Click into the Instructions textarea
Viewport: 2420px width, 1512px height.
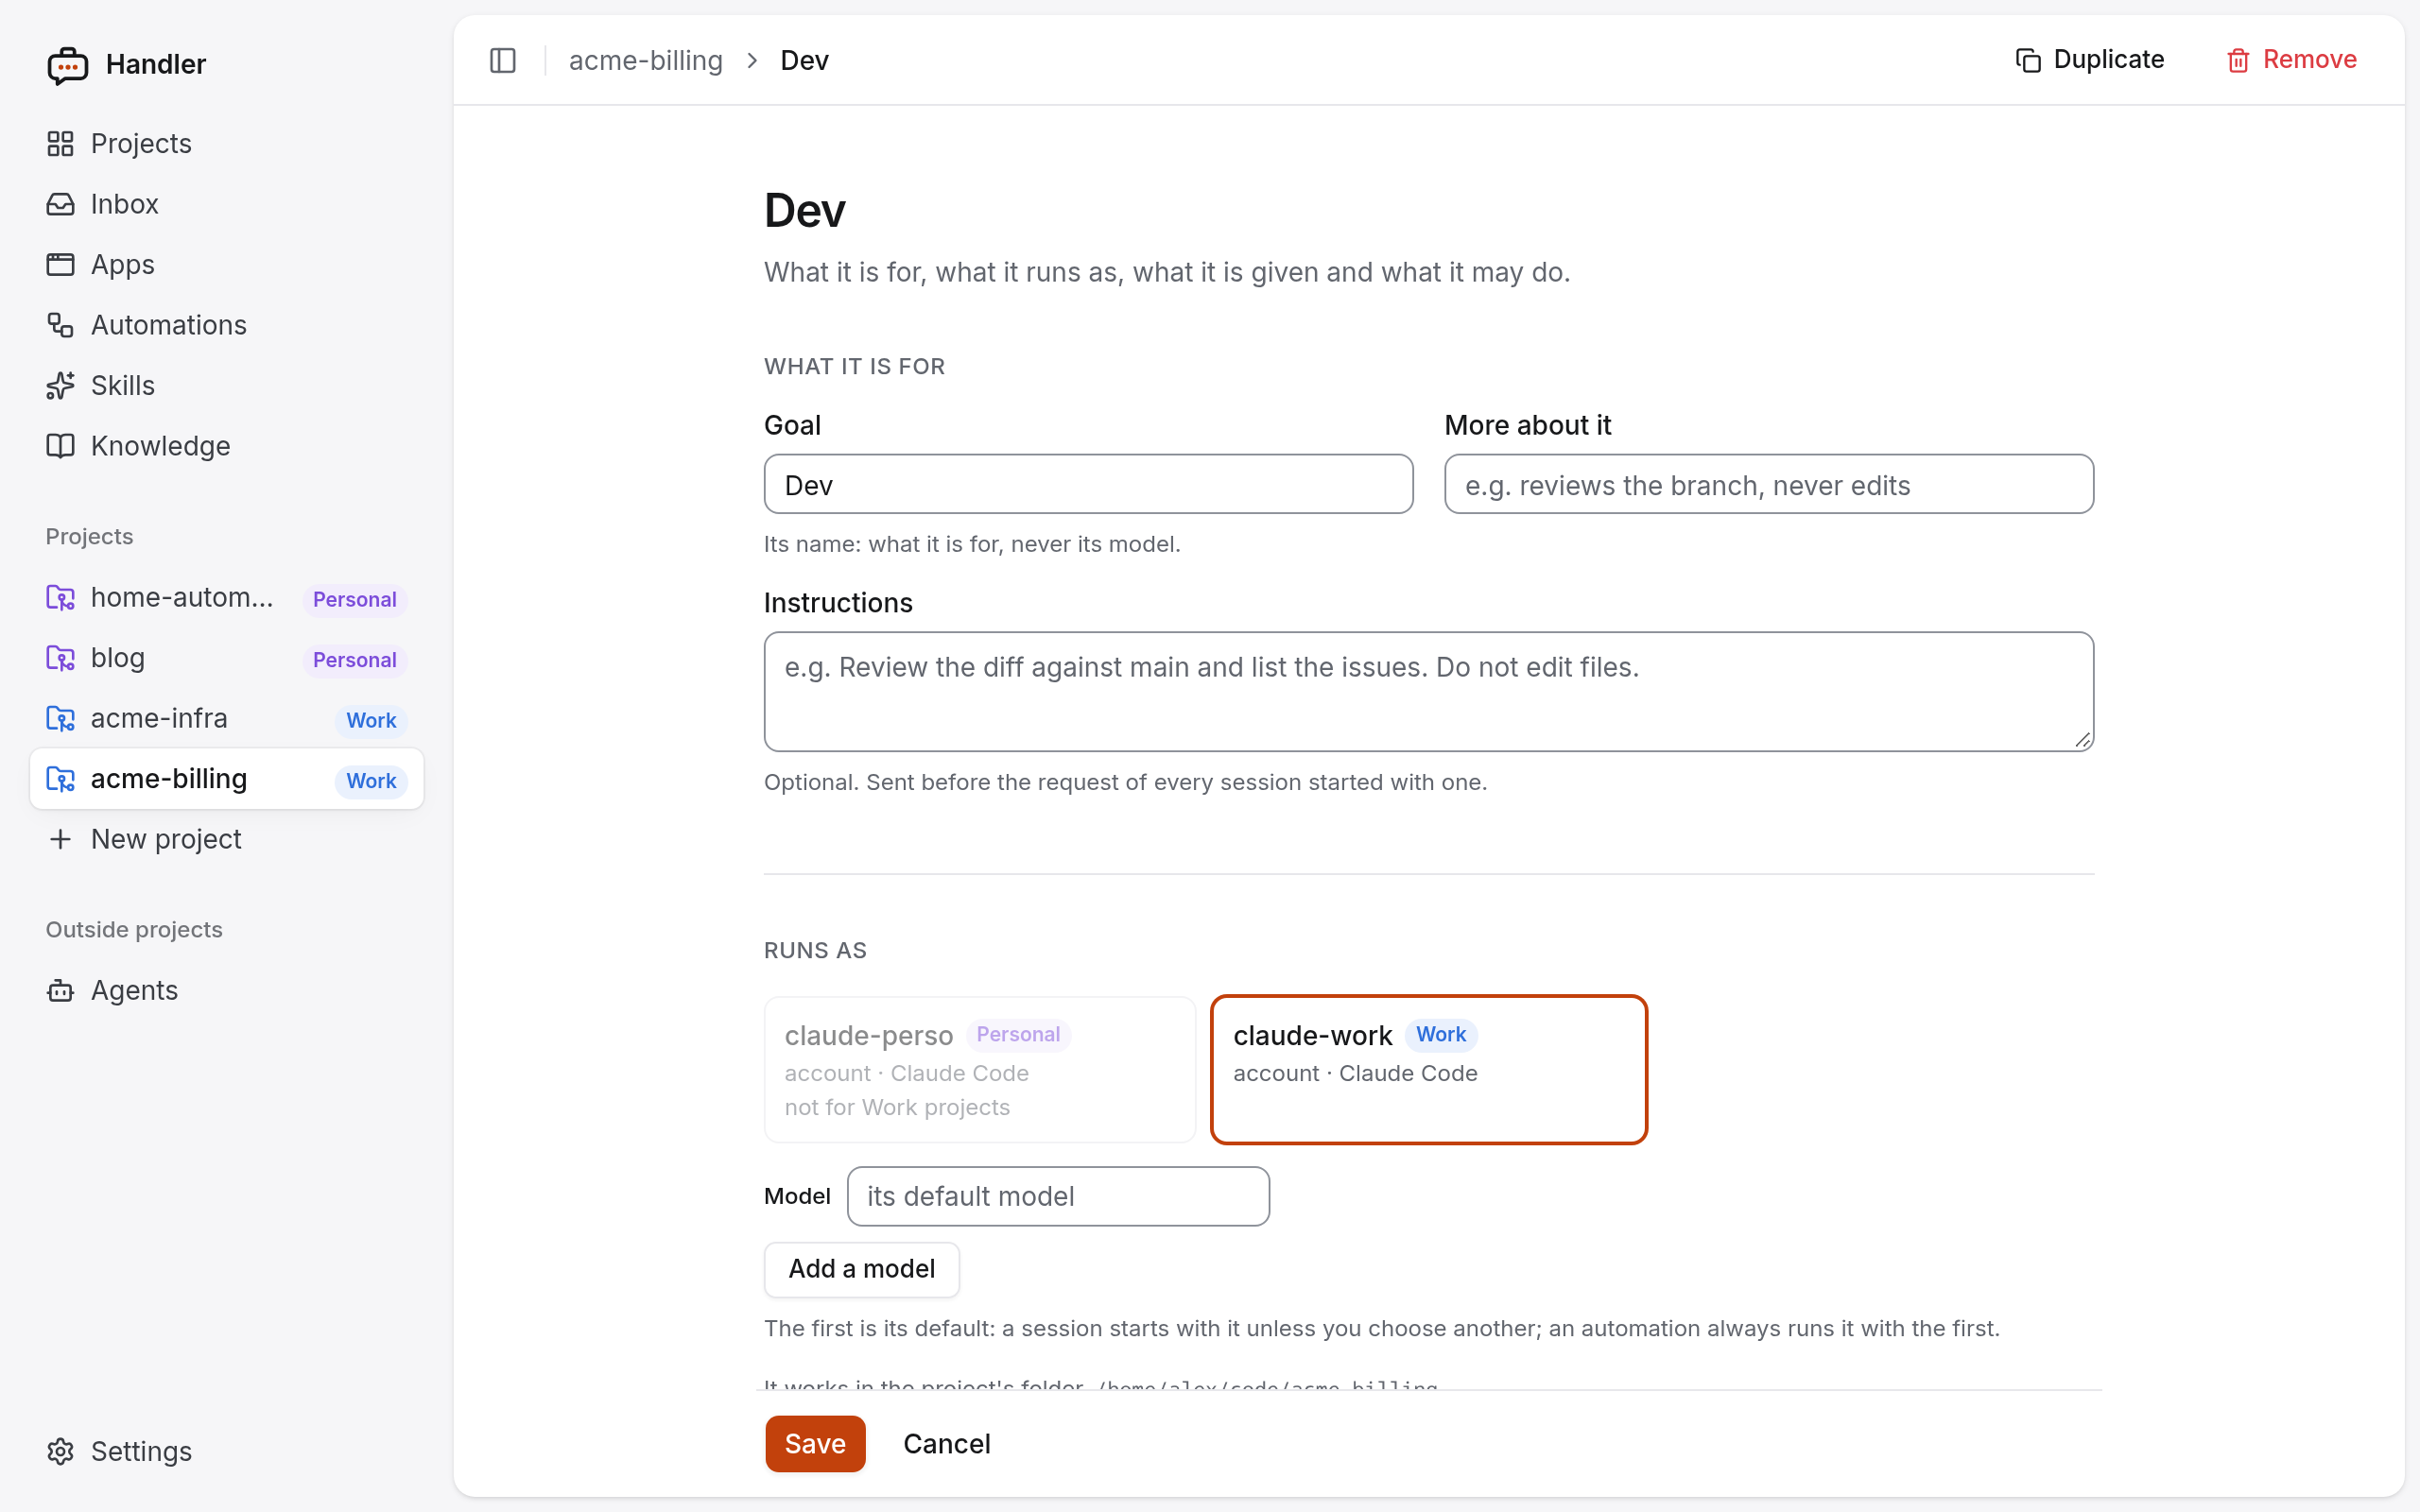pyautogui.click(x=1429, y=691)
